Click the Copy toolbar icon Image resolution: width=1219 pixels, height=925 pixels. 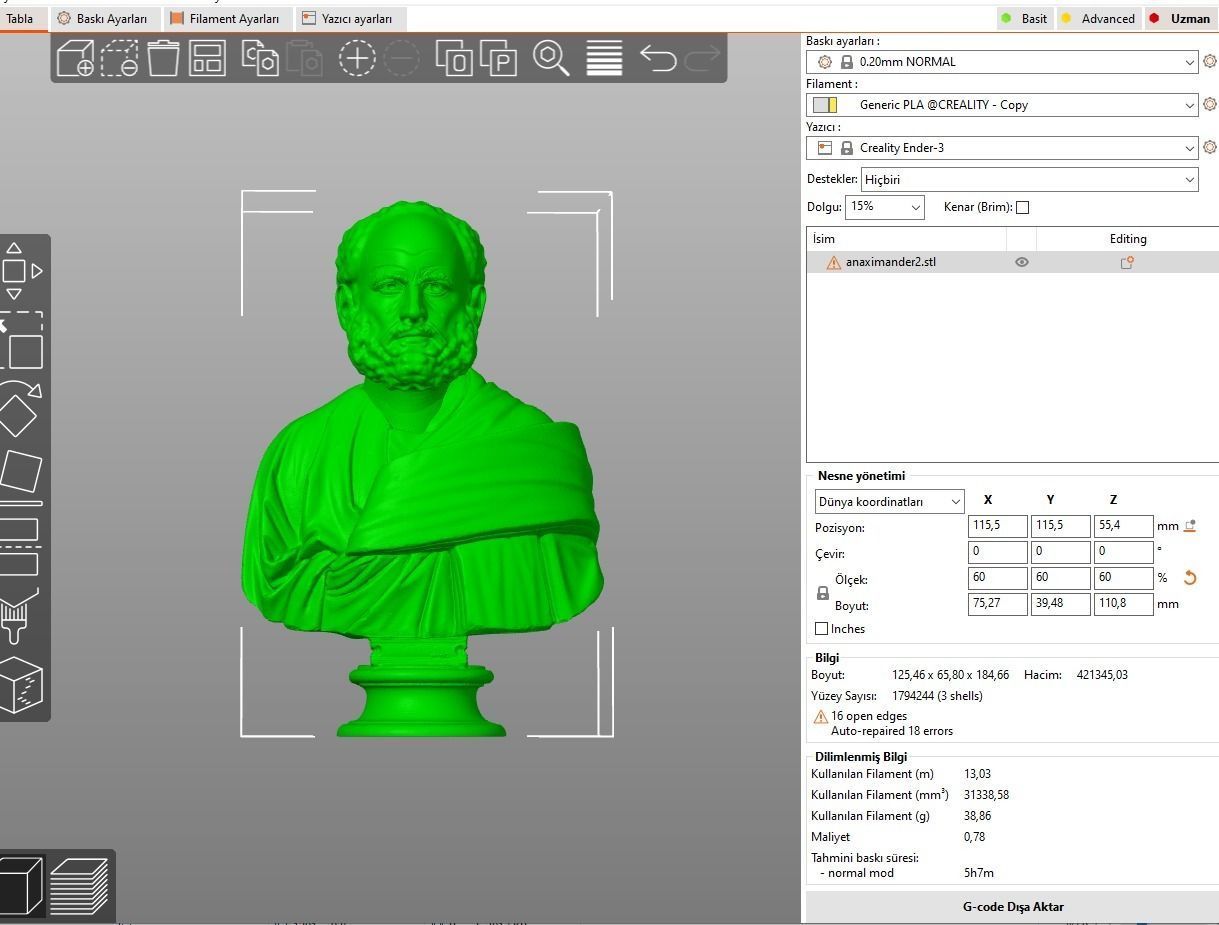260,58
